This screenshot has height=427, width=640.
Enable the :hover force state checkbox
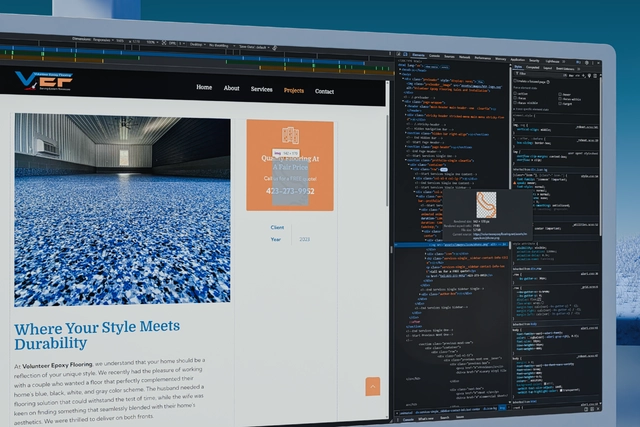[x=560, y=94]
